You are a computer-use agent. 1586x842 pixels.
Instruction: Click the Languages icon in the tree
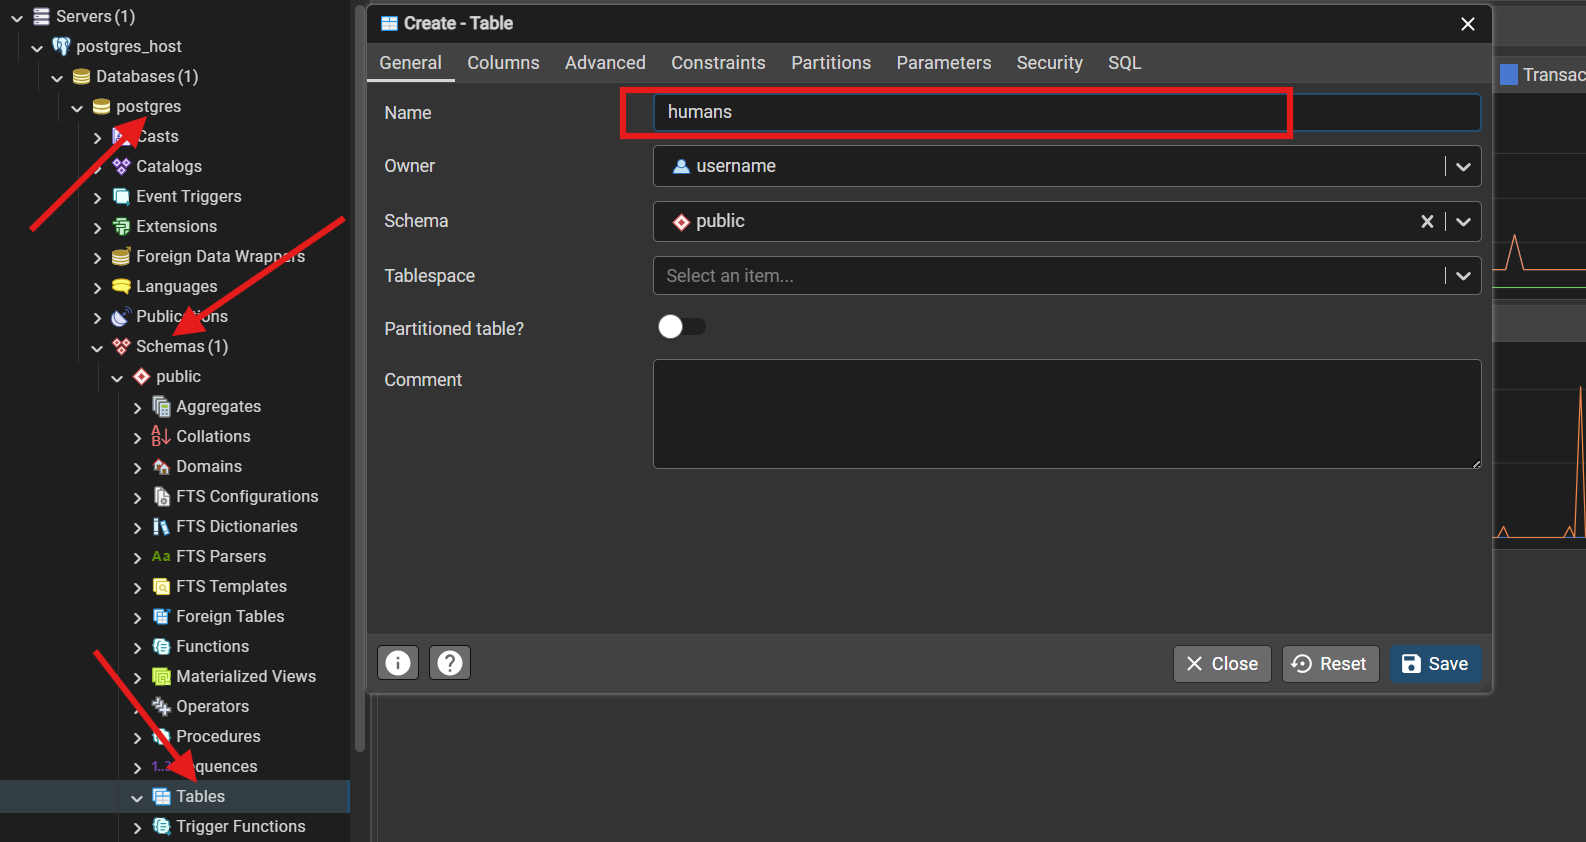121,287
